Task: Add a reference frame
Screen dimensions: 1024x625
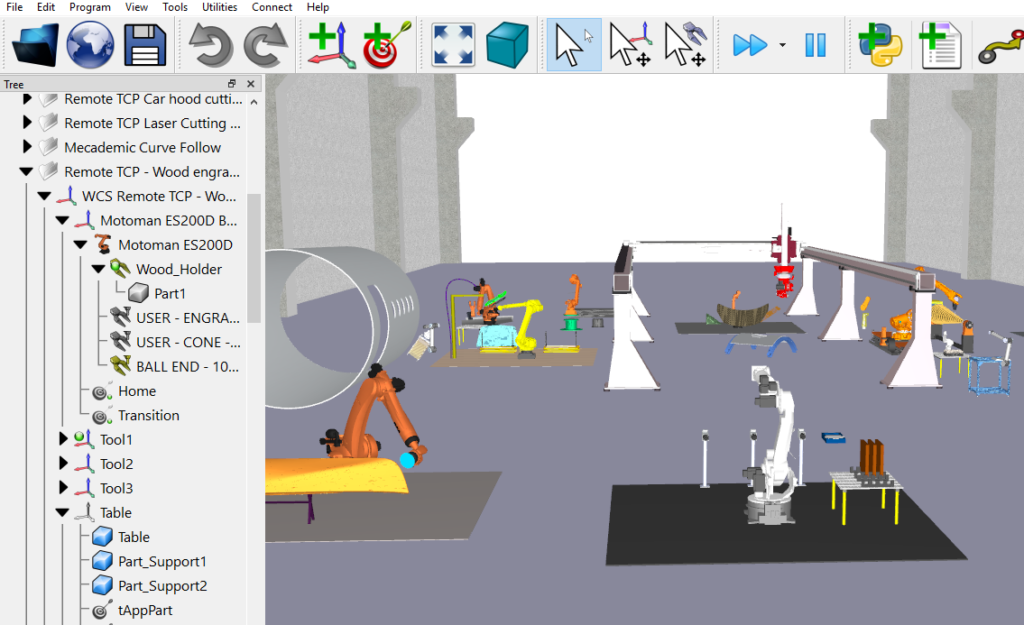Action: point(331,45)
